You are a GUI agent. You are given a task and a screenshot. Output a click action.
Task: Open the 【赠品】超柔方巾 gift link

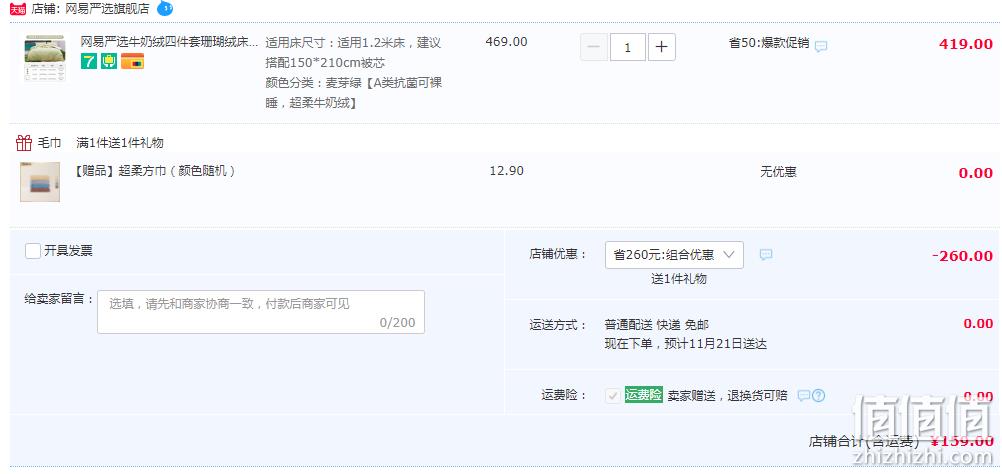click(155, 171)
